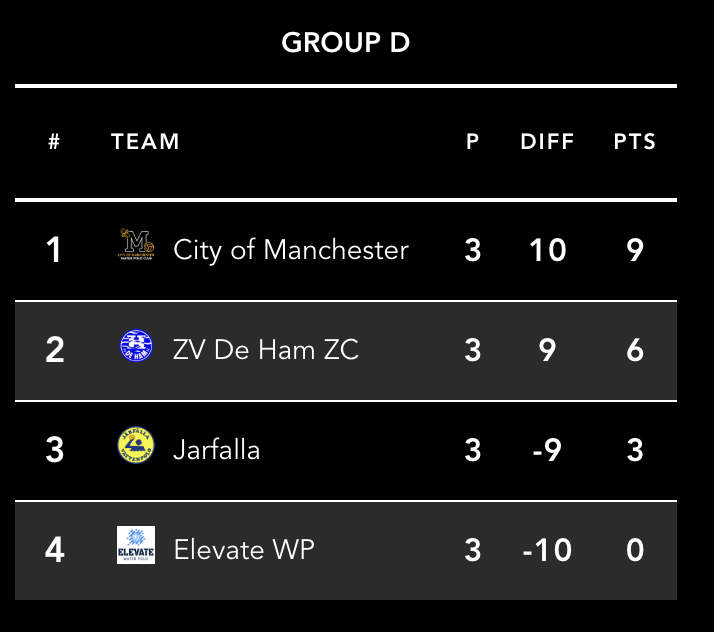Viewport: 714px width, 632px height.
Task: Open the ZV De Ham ZC team link
Action: tap(265, 349)
